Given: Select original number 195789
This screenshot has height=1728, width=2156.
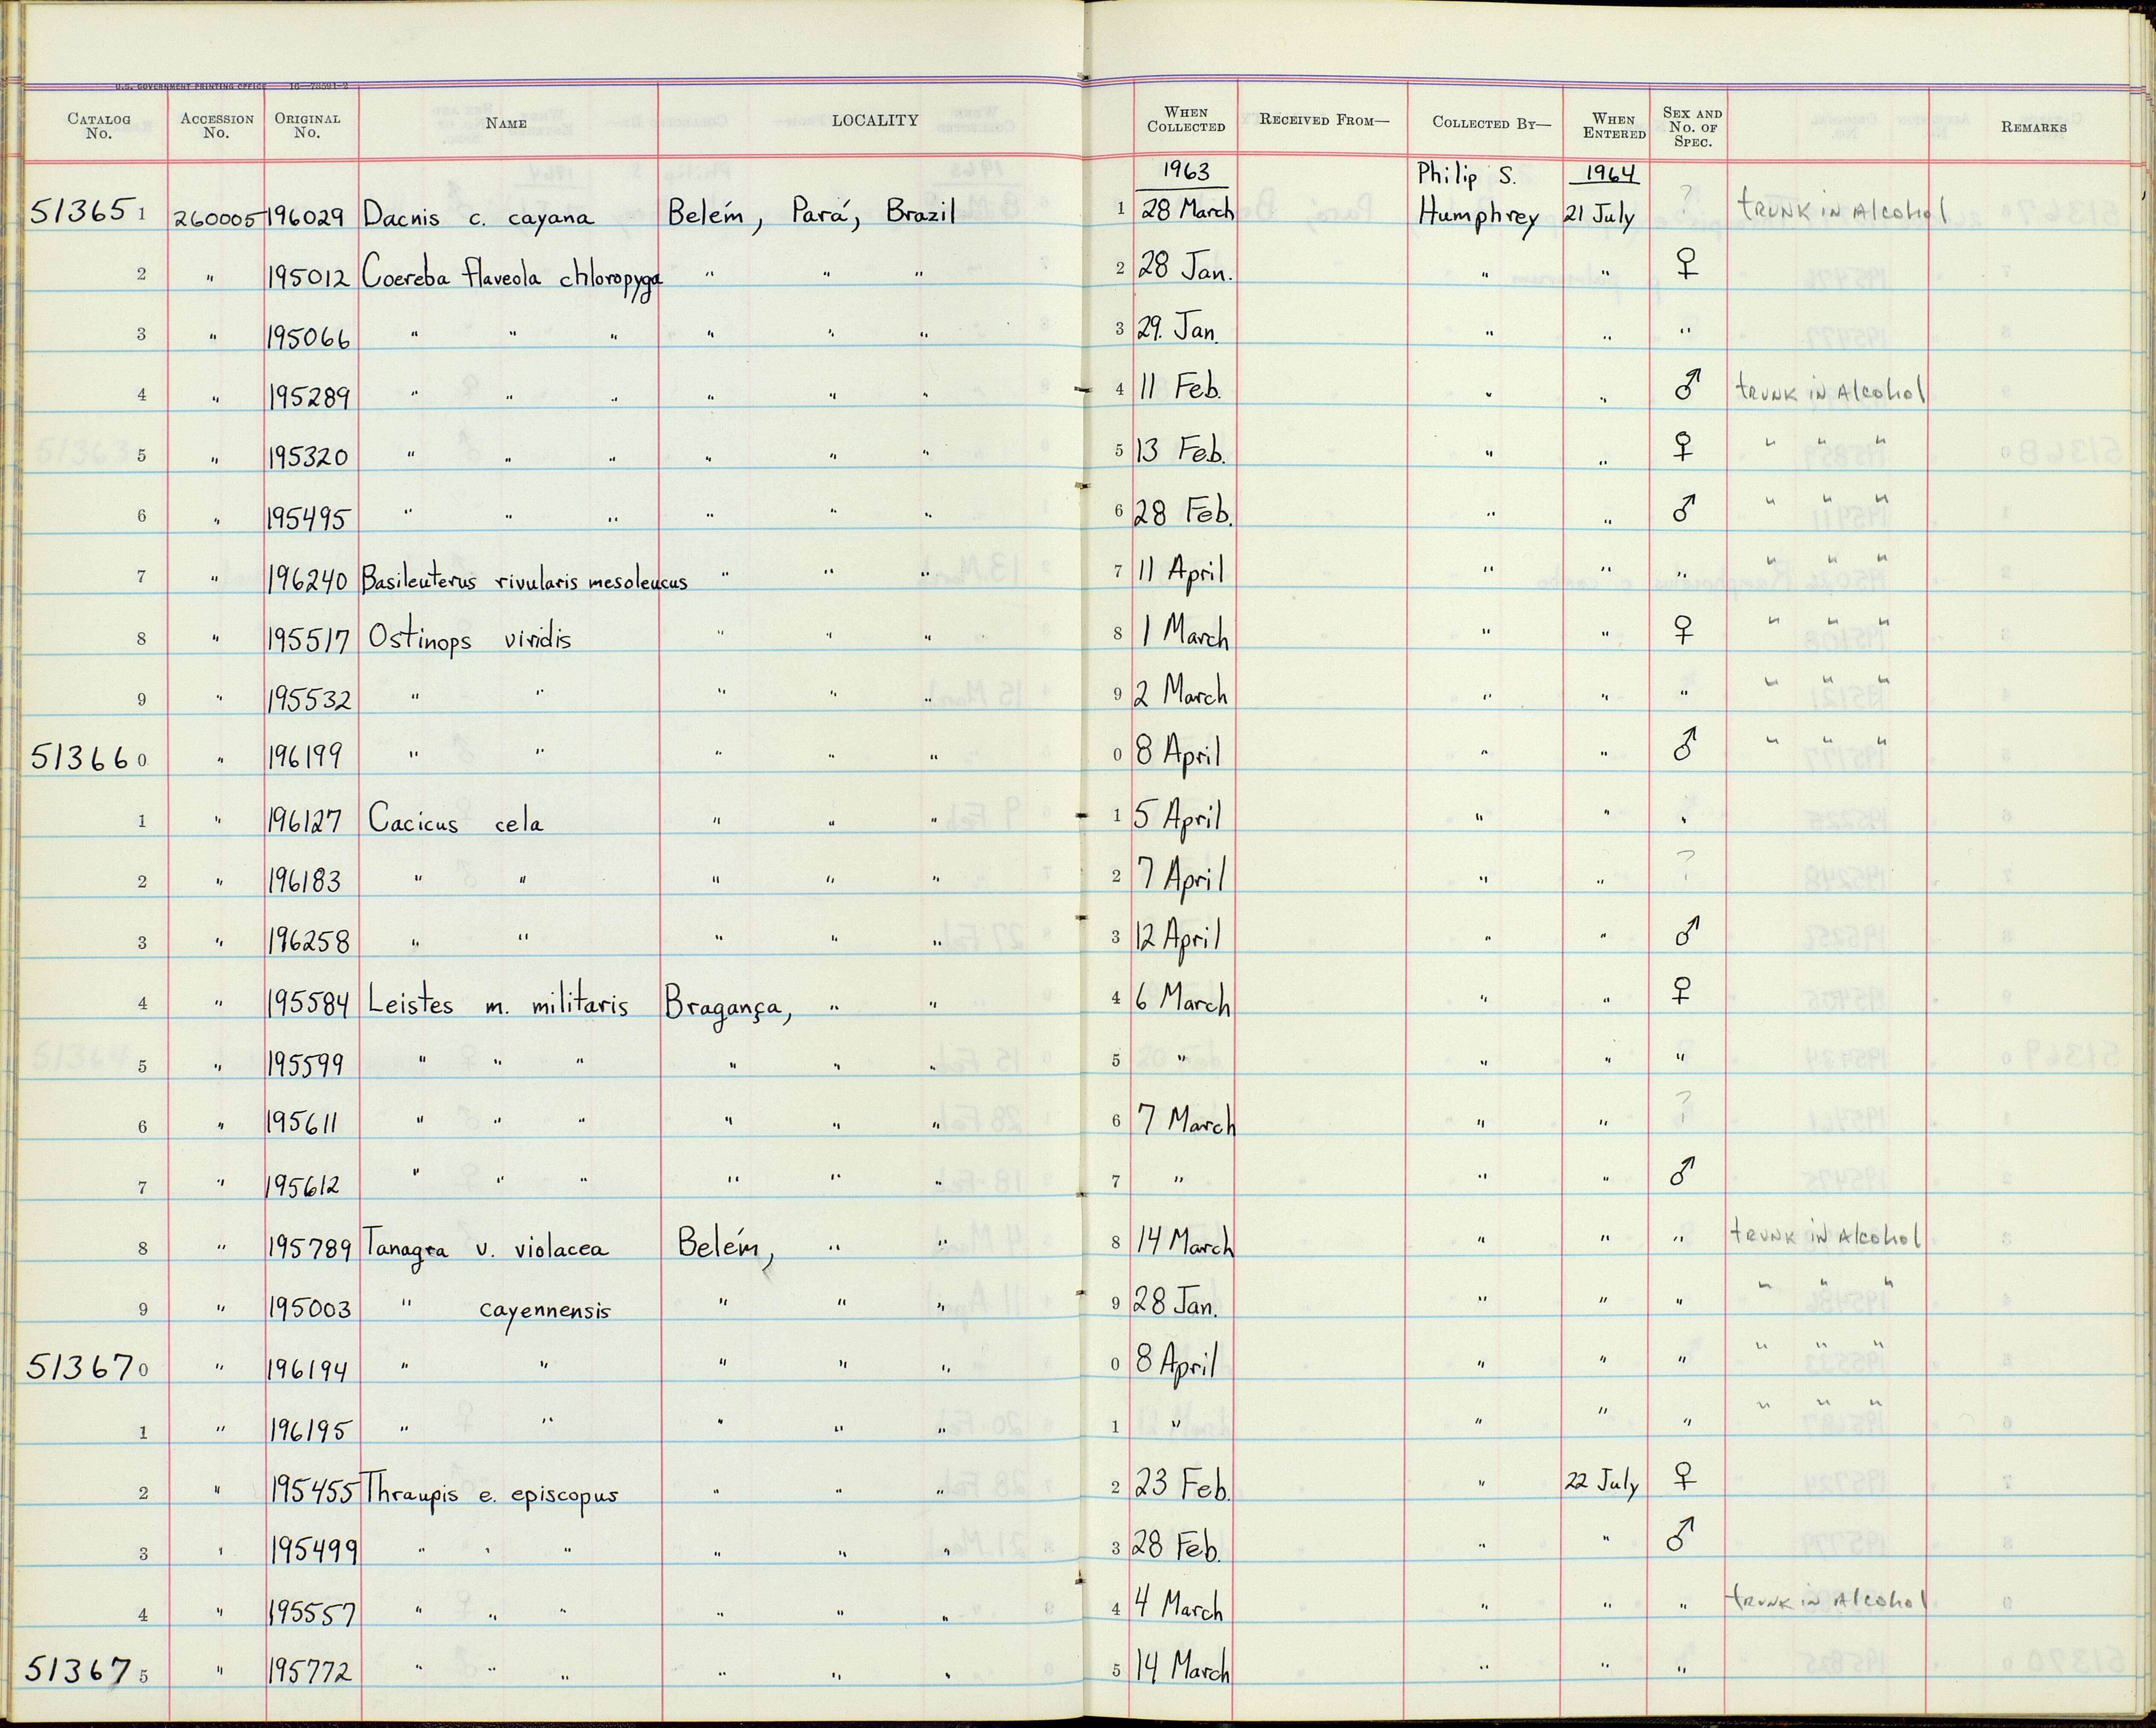Looking at the screenshot, I should point(310,1247).
